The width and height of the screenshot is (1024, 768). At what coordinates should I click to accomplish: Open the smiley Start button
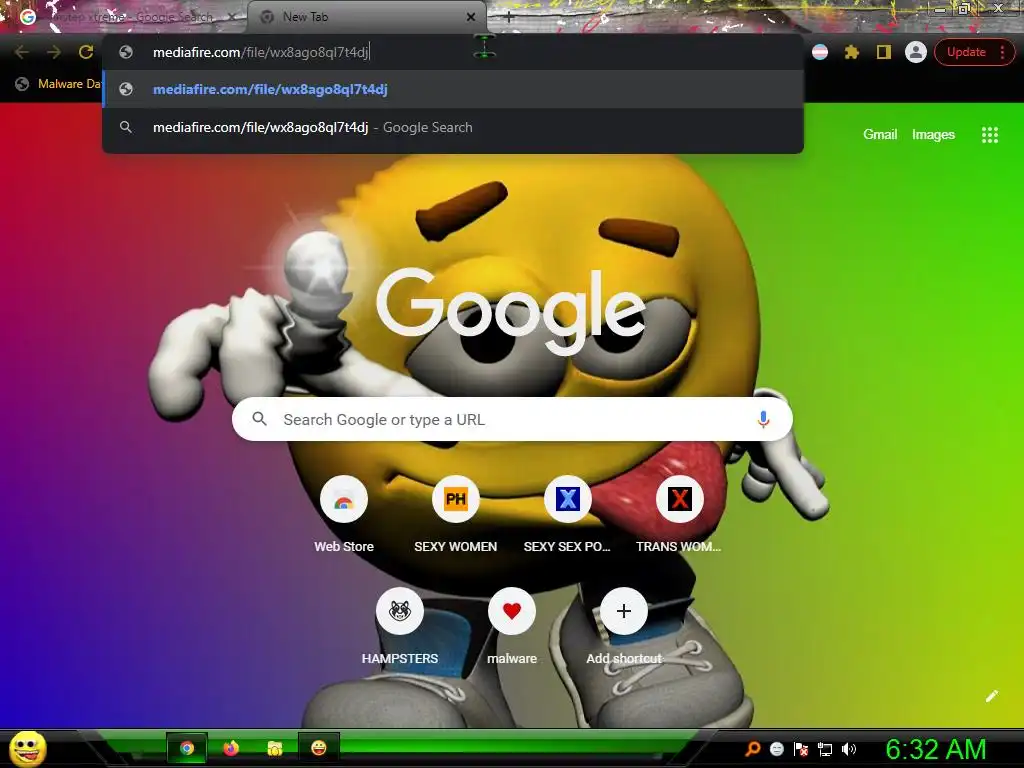coord(27,748)
